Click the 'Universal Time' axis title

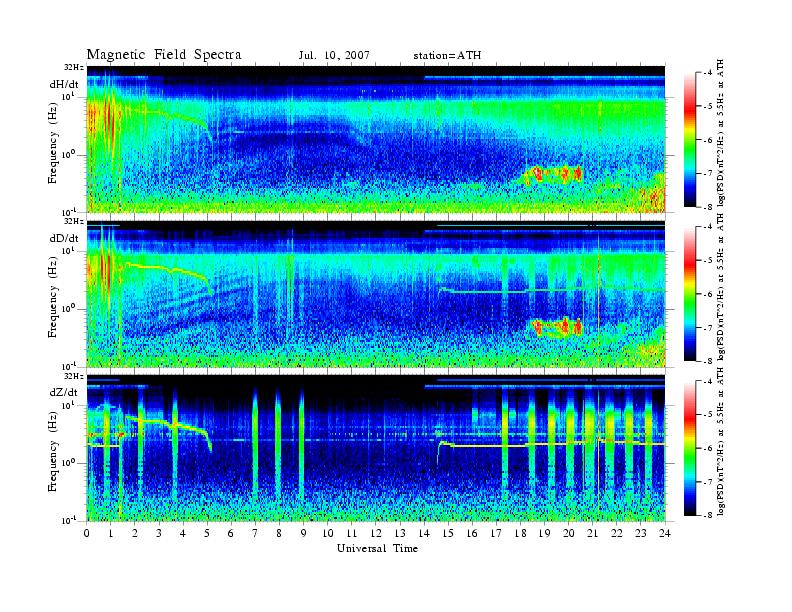377,548
